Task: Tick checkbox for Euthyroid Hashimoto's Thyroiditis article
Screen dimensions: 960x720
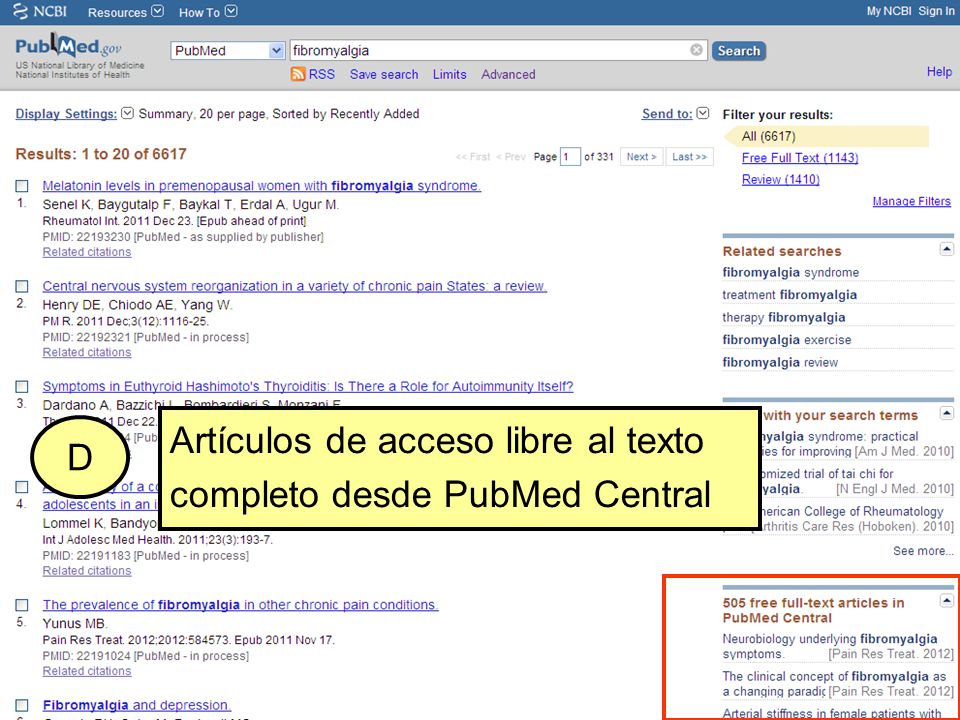Action: click(22, 387)
